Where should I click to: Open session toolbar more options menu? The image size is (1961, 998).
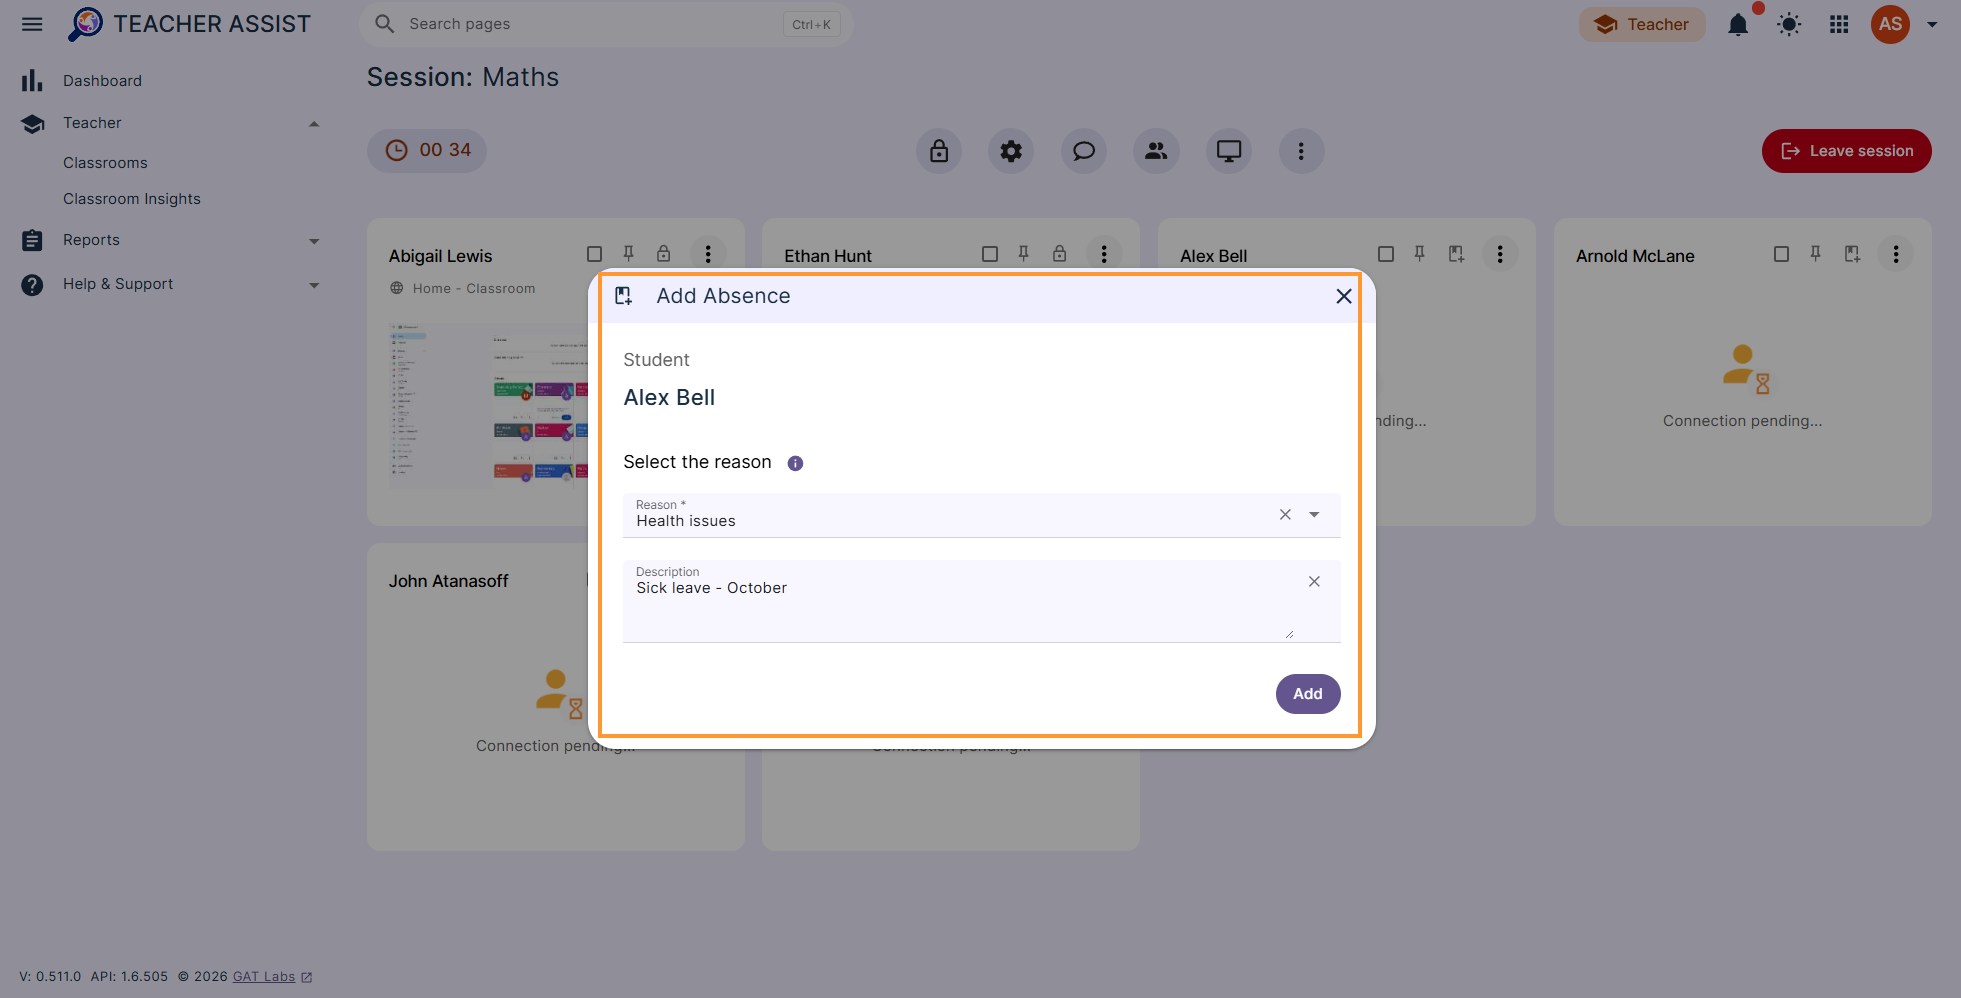pos(1301,151)
